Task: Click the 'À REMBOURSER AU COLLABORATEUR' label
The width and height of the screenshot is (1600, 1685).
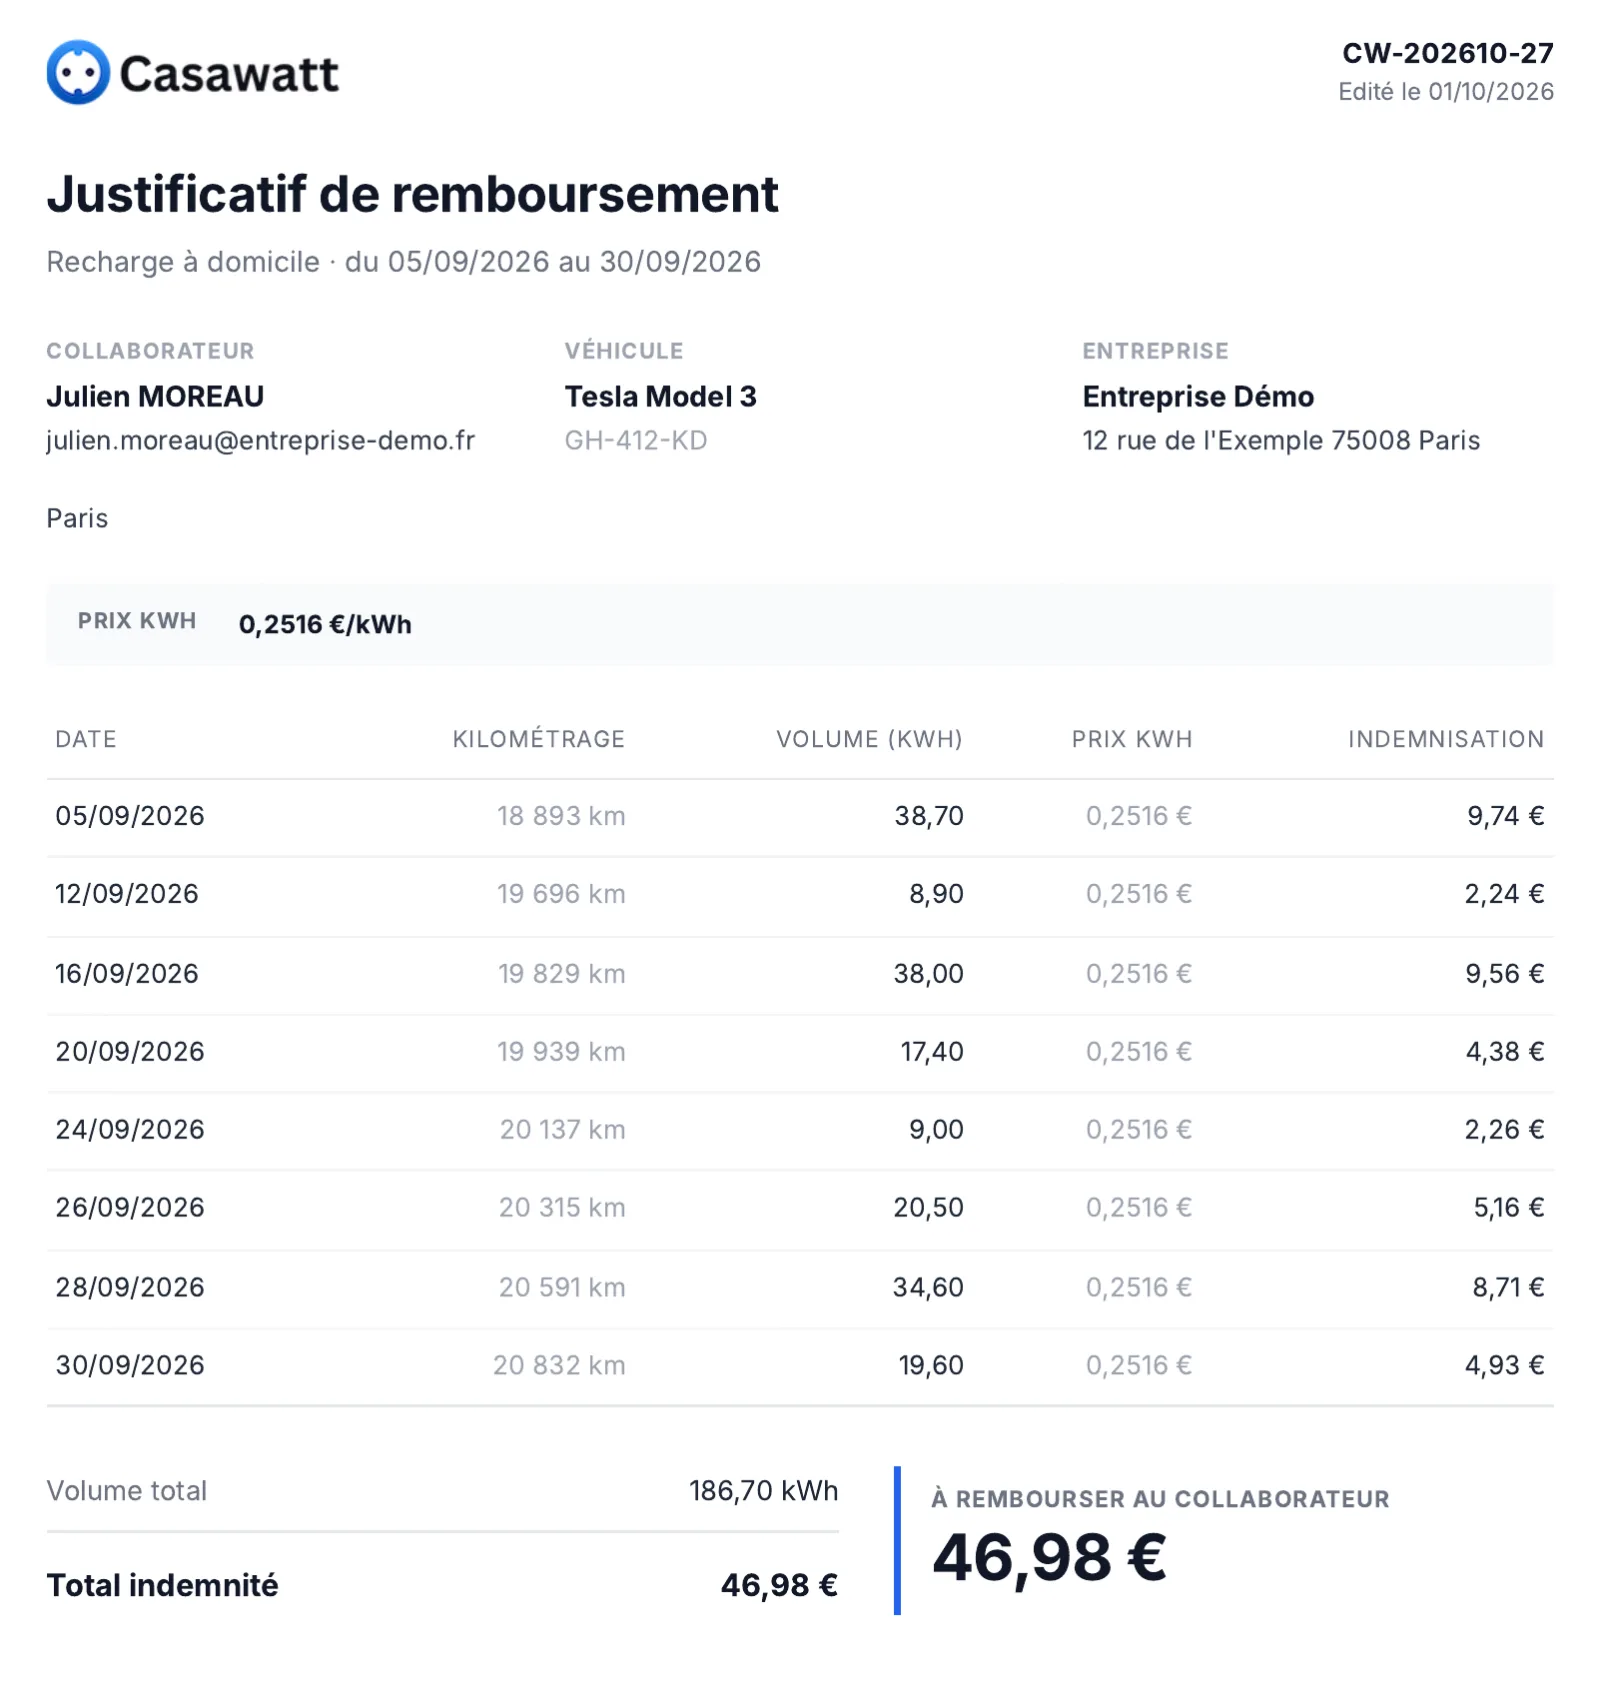Action: pyautogui.click(x=1160, y=1499)
